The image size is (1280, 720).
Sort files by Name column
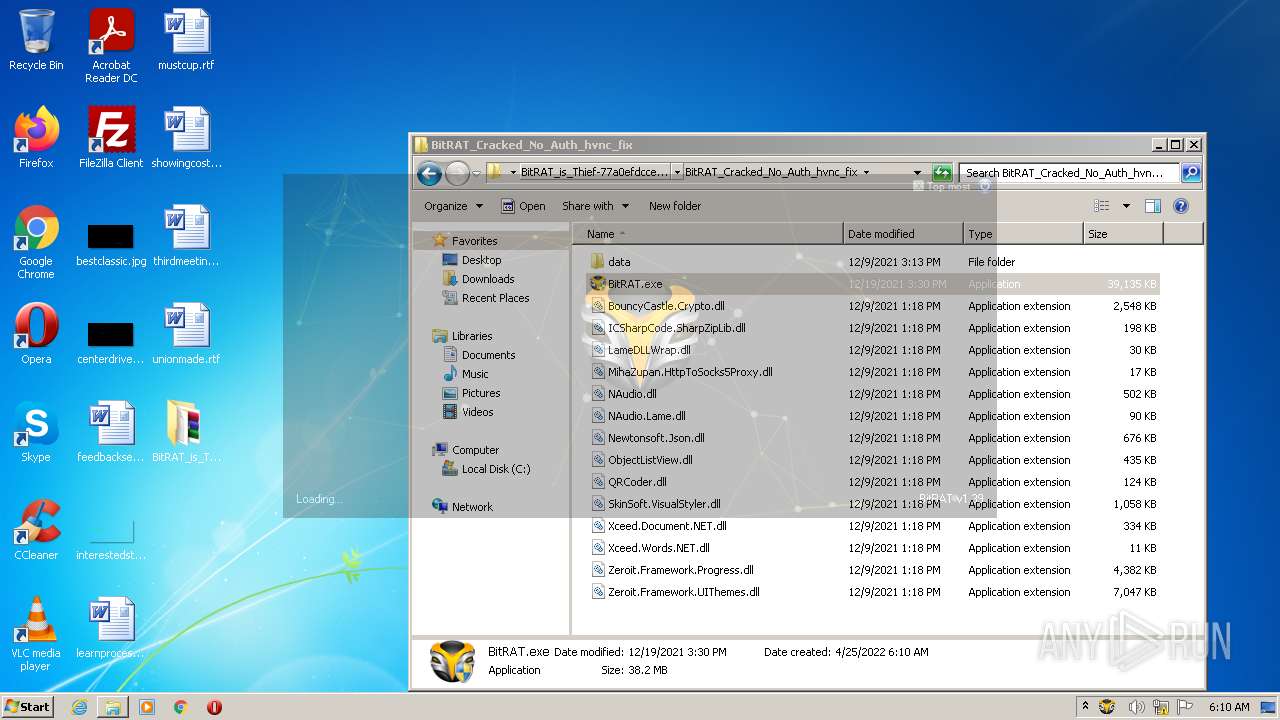[x=708, y=234]
